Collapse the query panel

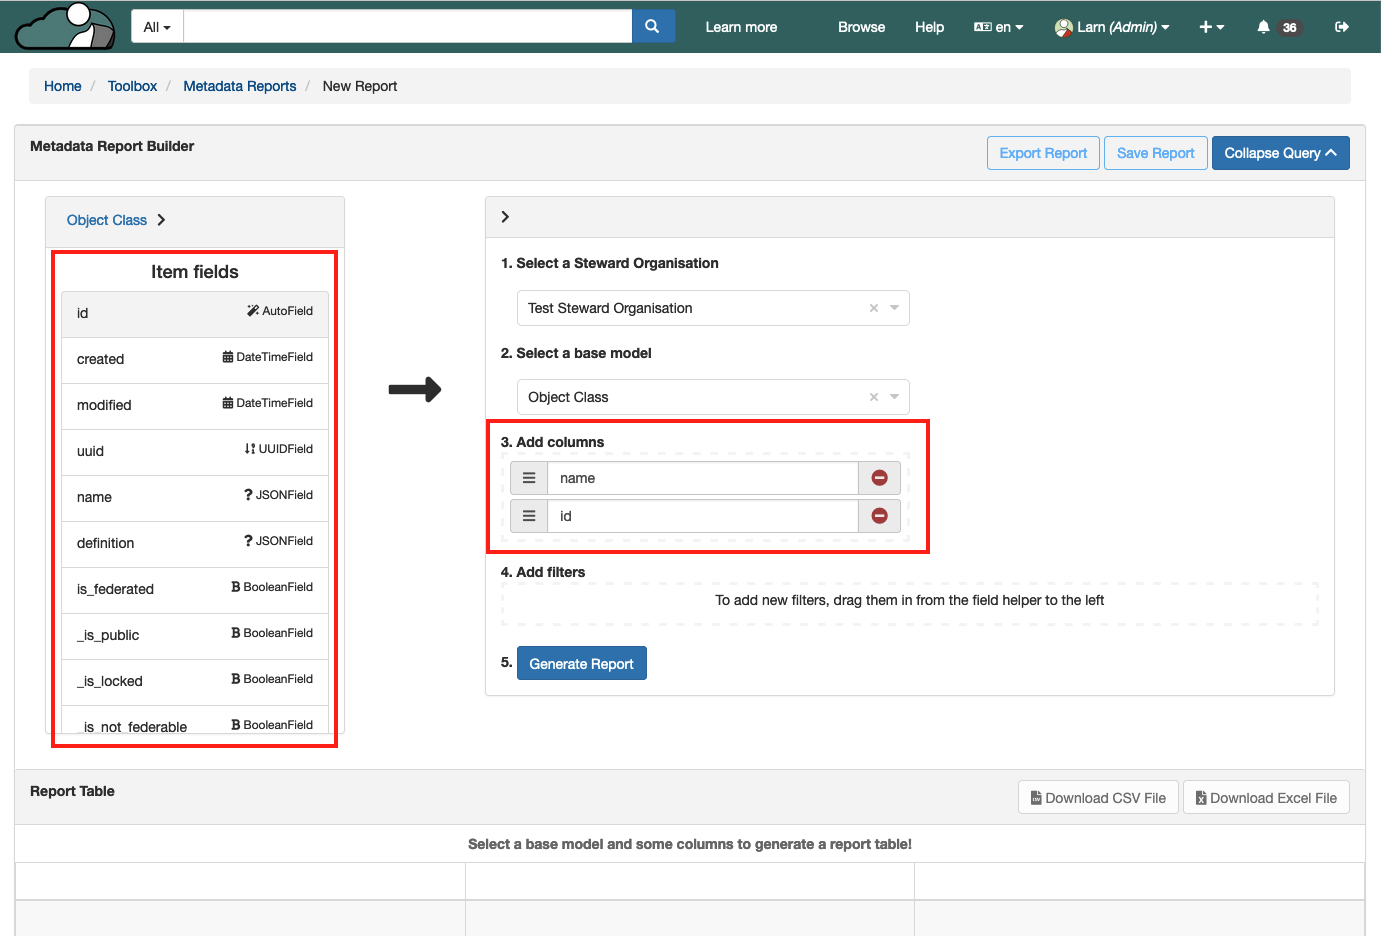point(1279,153)
